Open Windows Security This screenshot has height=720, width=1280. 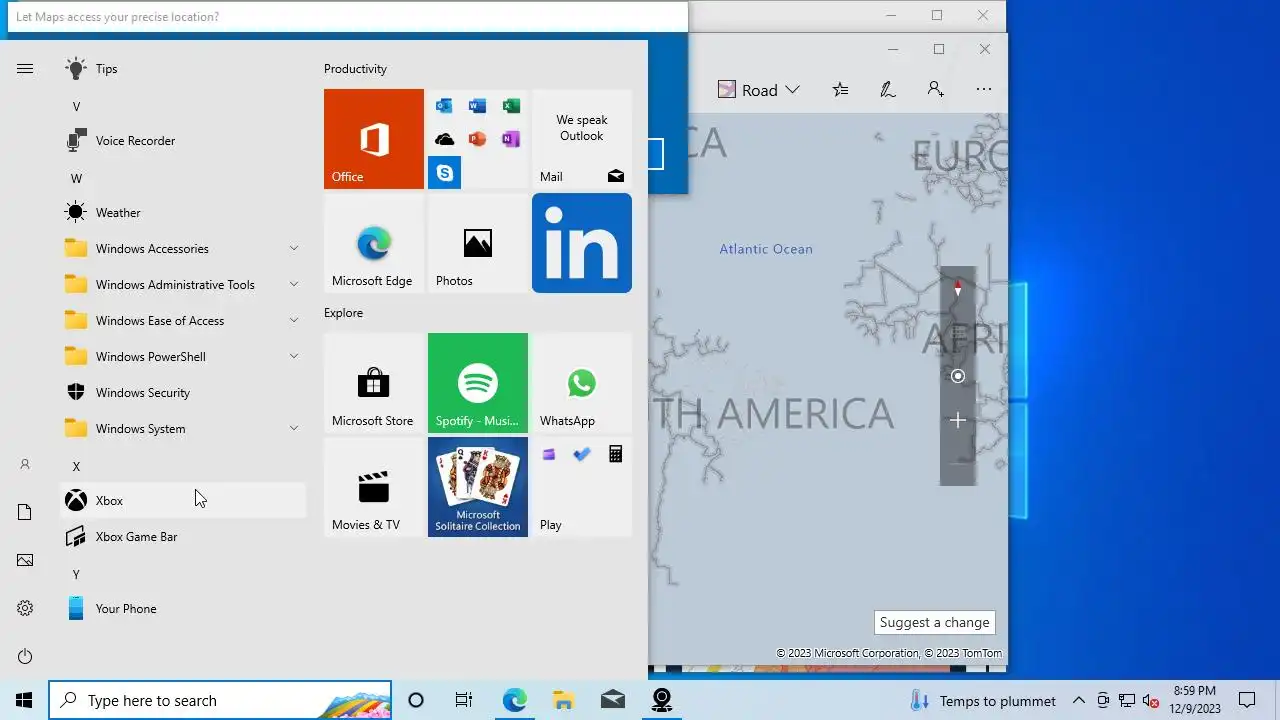point(183,393)
